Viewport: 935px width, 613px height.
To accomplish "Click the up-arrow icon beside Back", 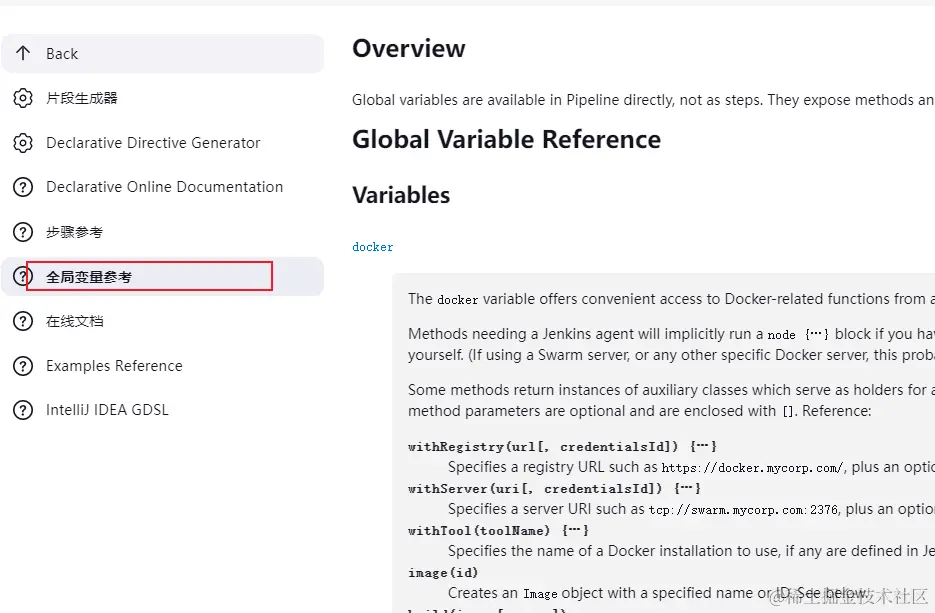I will point(23,54).
